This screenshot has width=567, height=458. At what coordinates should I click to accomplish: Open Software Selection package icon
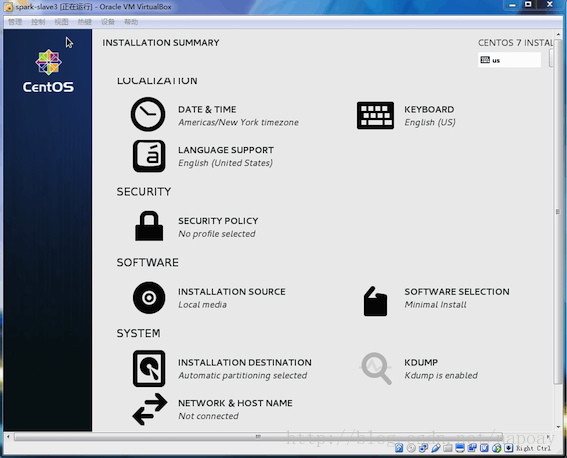tap(375, 301)
